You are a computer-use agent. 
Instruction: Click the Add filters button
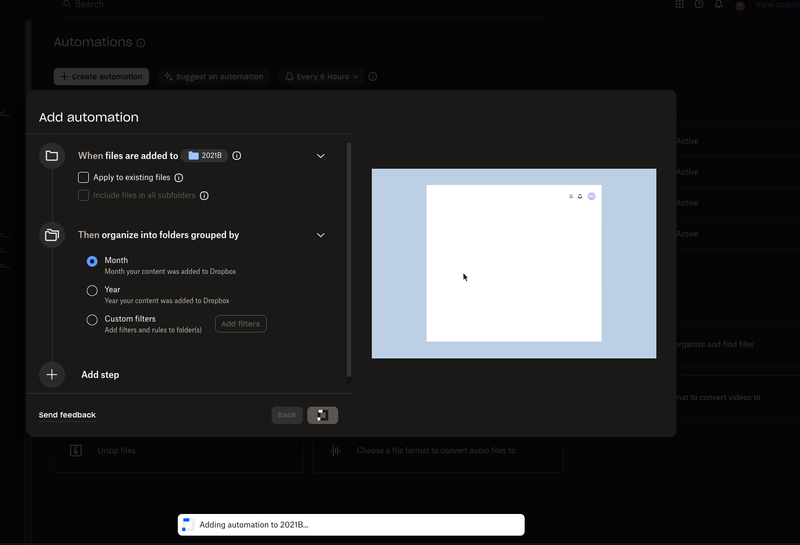tap(241, 324)
